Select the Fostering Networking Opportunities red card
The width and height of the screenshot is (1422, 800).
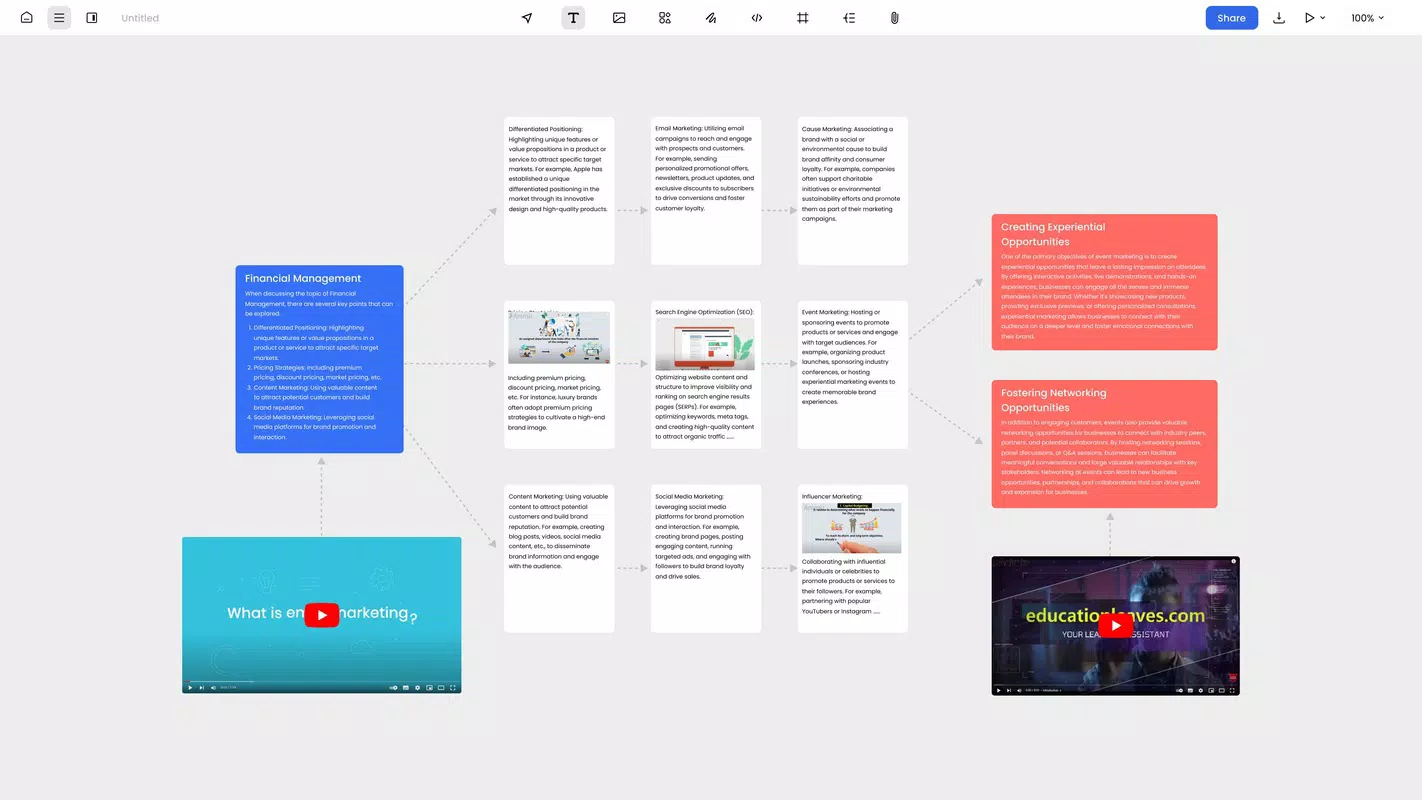[x=1105, y=444]
